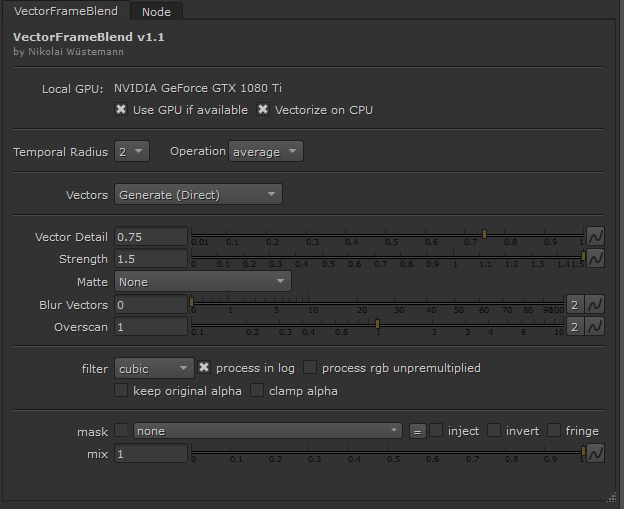The width and height of the screenshot is (624, 509).
Task: Open the Temporal Radius dropdown
Action: 132,151
